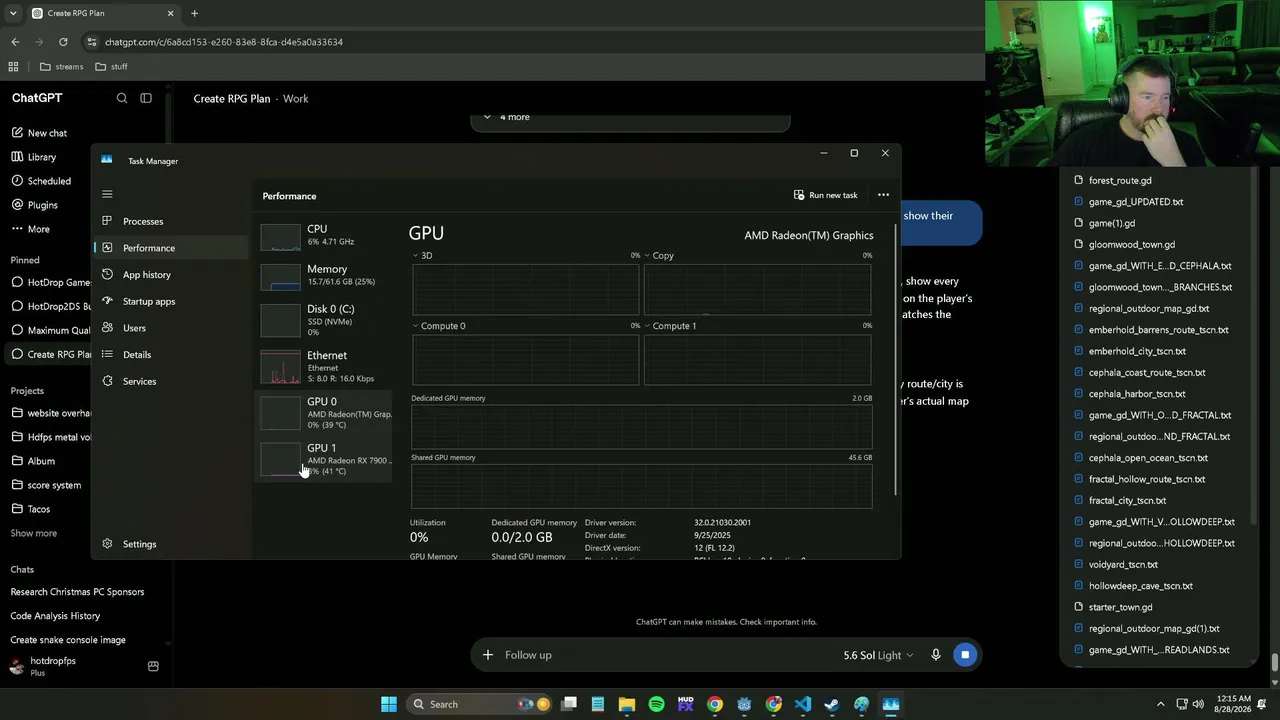Image resolution: width=1280 pixels, height=720 pixels.
Task: Click Show more under Projects
Action: (x=34, y=533)
